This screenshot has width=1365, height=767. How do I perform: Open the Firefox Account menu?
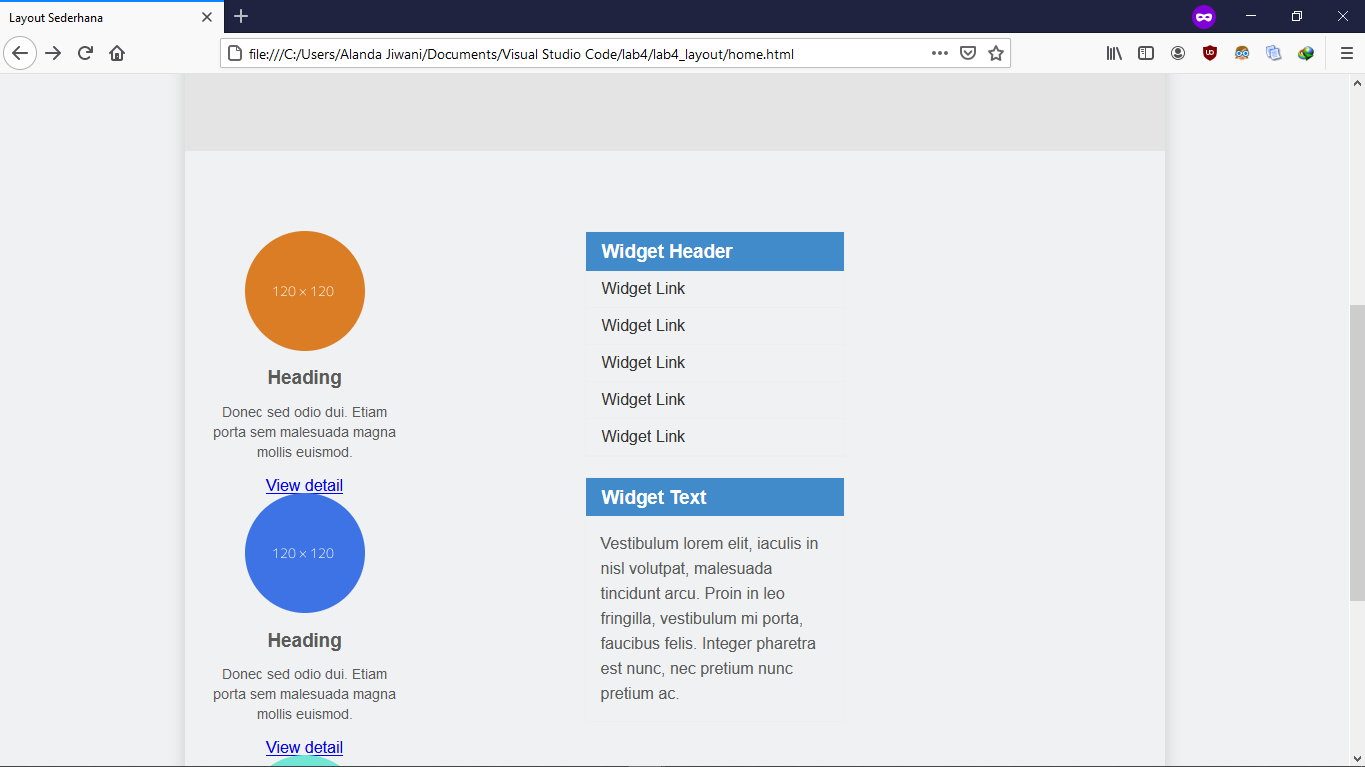tap(1178, 53)
